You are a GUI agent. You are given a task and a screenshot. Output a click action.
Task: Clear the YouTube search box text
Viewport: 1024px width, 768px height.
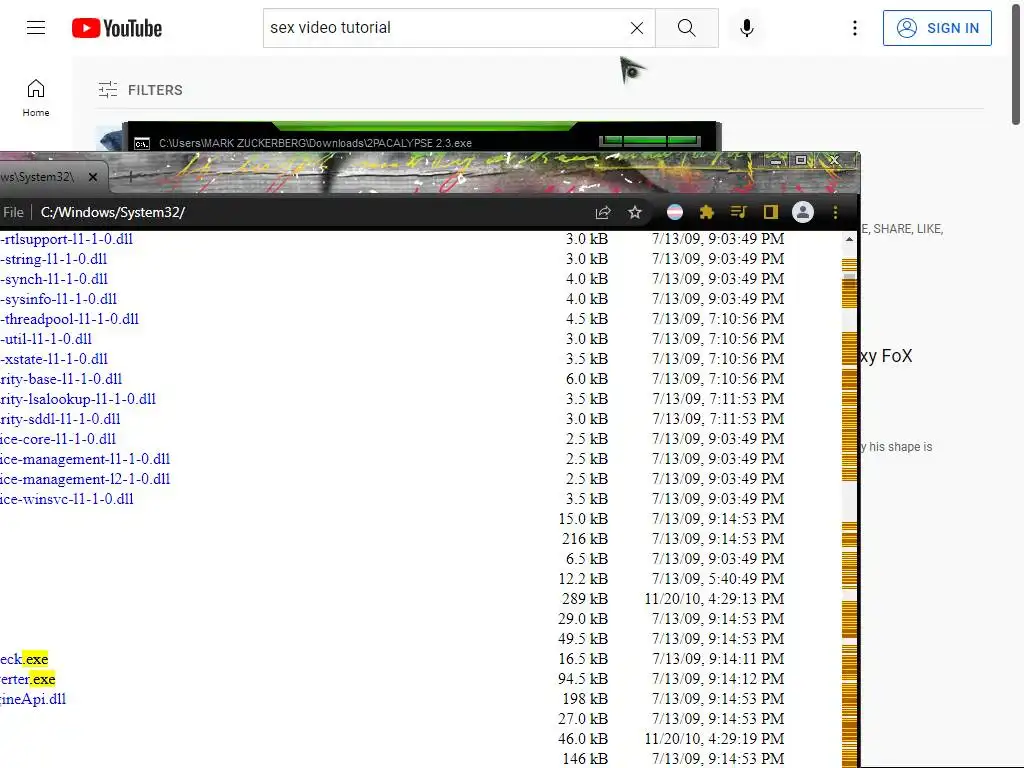(x=637, y=28)
